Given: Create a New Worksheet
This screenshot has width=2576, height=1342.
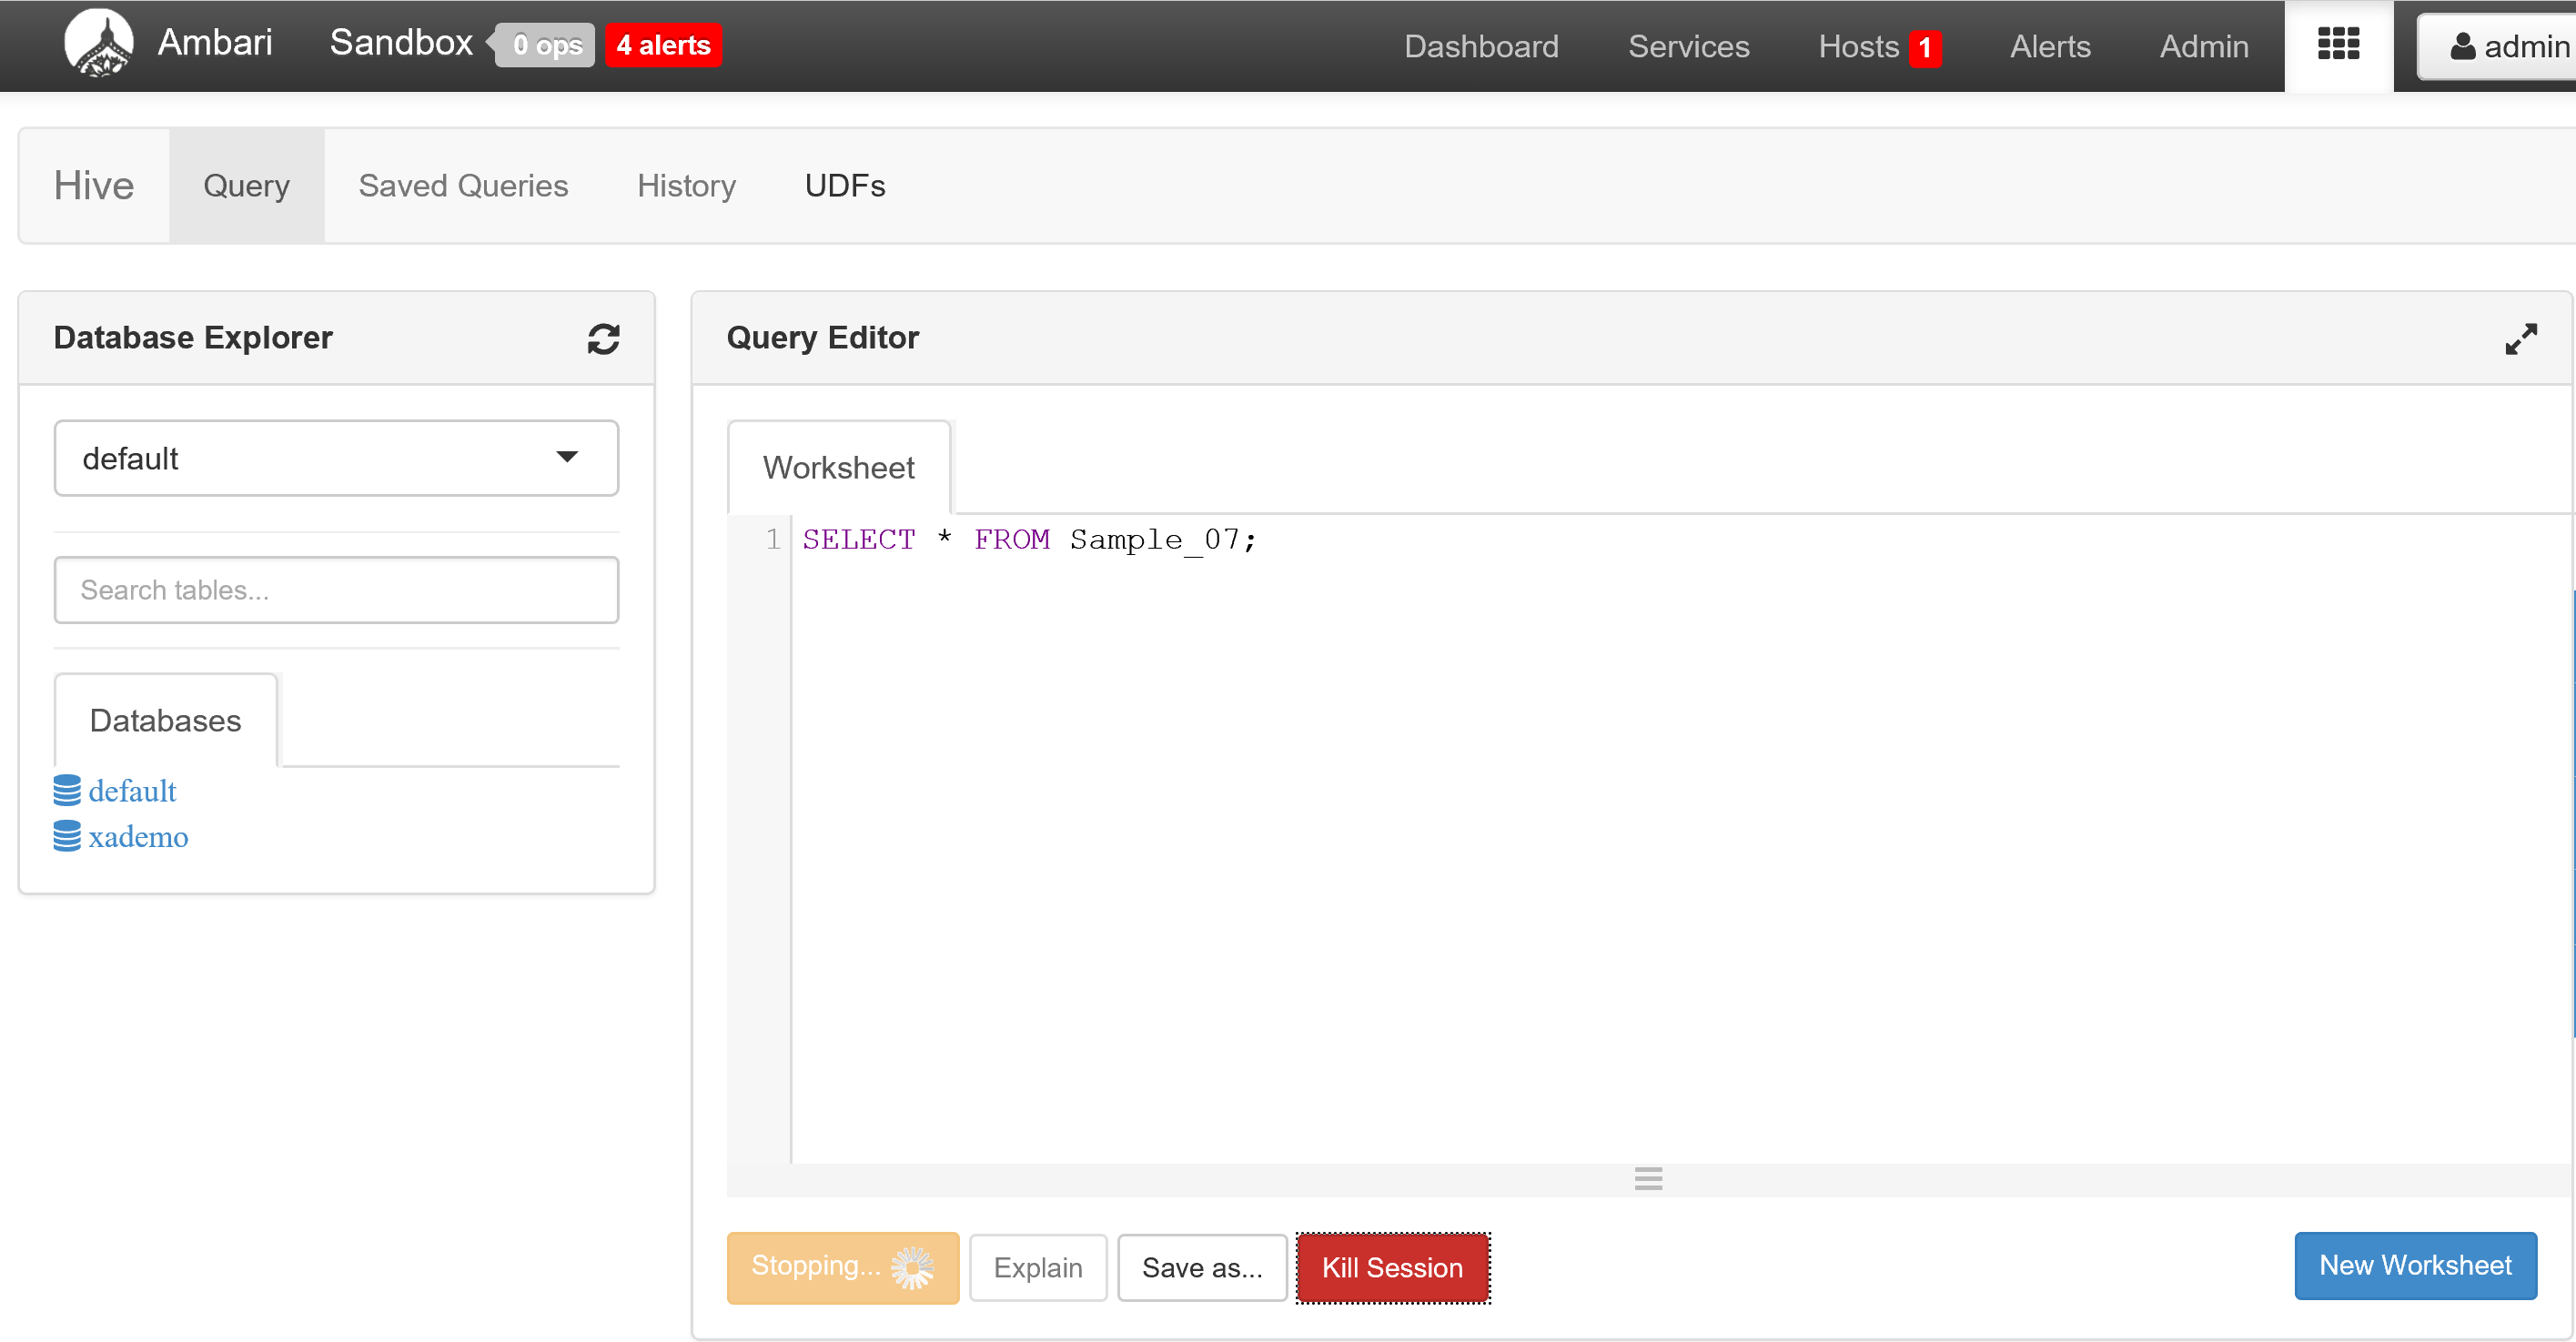Looking at the screenshot, I should [2415, 1265].
